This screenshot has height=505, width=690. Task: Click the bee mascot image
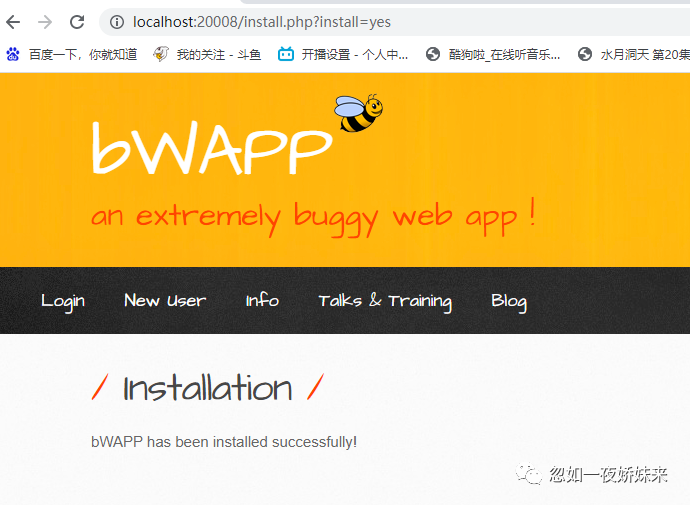point(358,113)
